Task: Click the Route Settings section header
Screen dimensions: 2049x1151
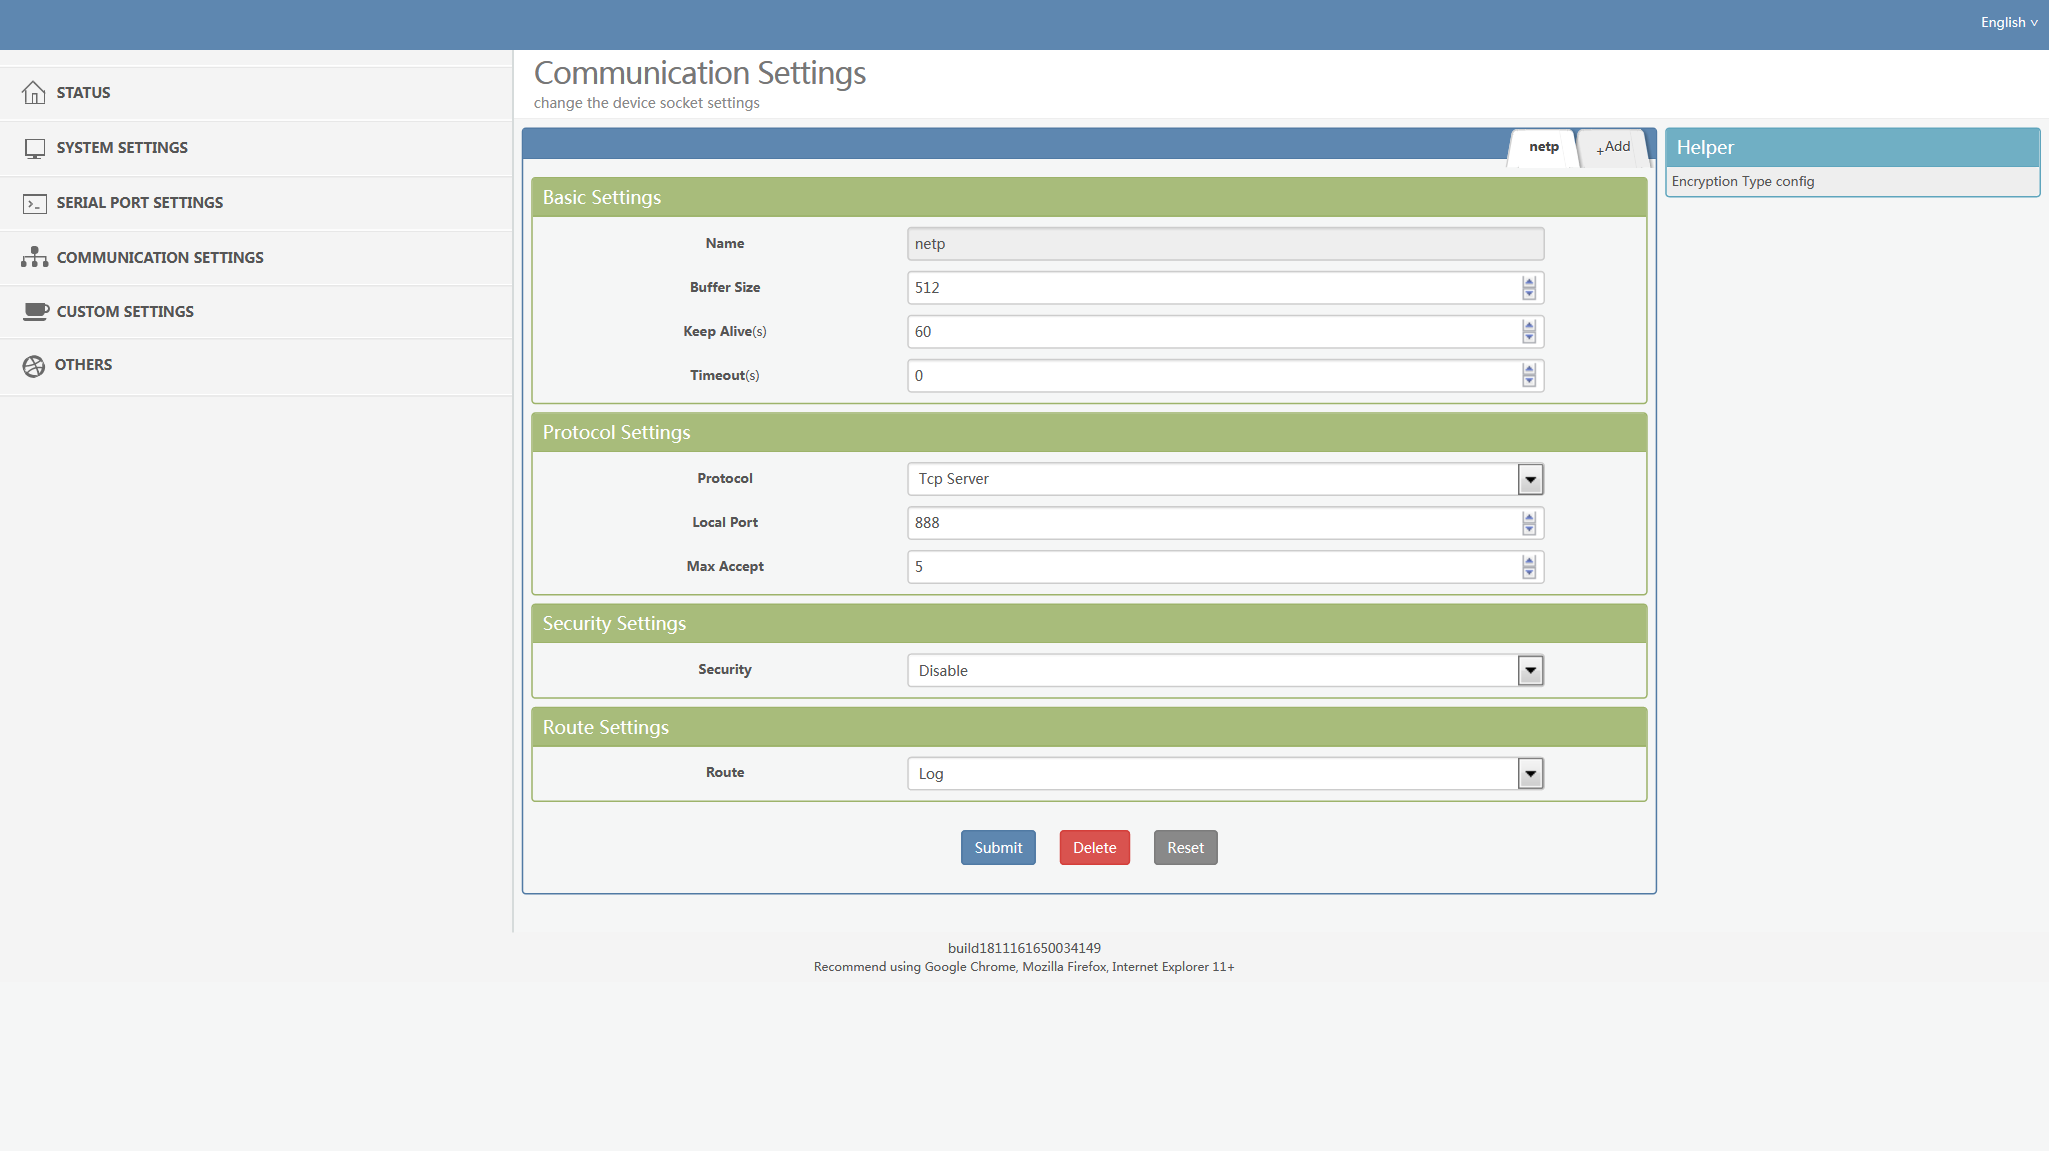Action: (1089, 728)
